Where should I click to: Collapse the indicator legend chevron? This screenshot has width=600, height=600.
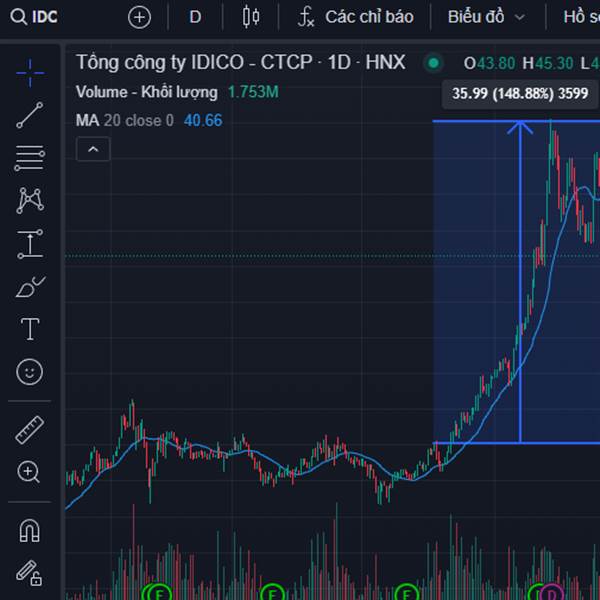(x=93, y=149)
